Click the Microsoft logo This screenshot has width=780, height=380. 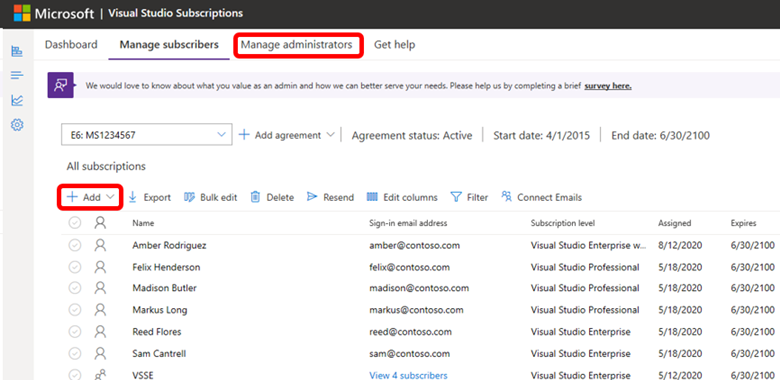coord(22,13)
